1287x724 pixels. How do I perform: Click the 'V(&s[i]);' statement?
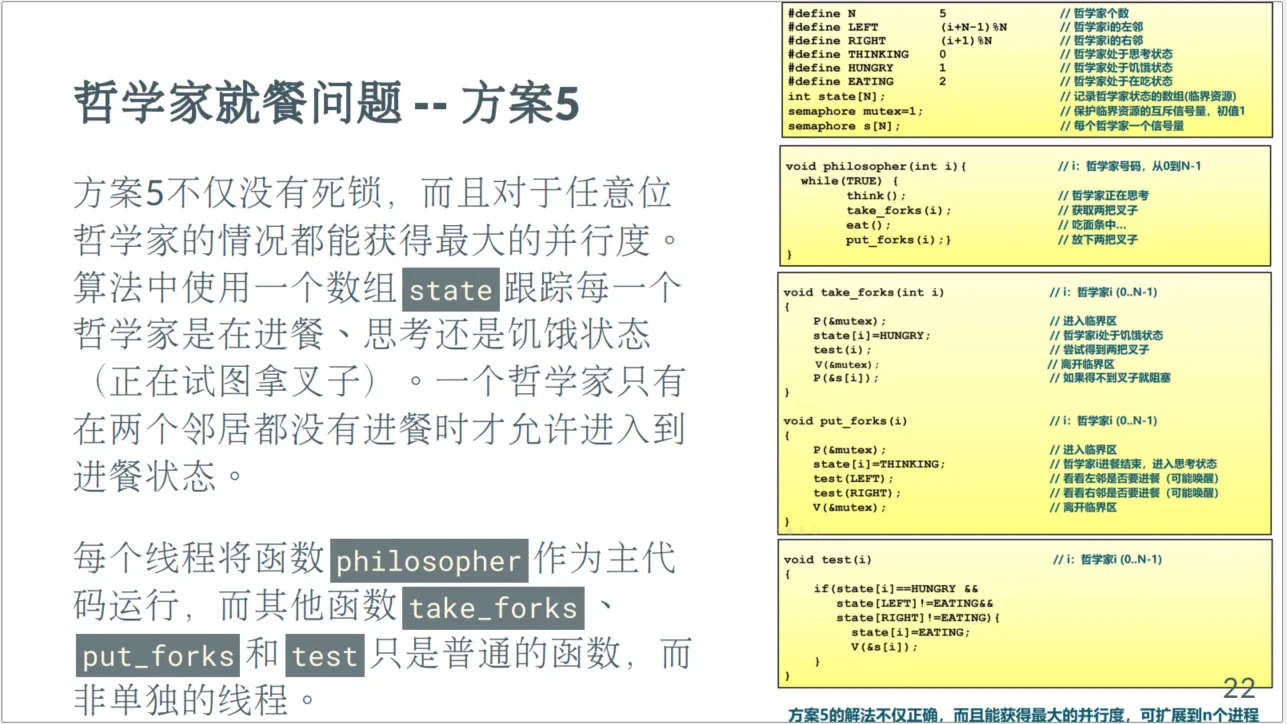click(884, 647)
